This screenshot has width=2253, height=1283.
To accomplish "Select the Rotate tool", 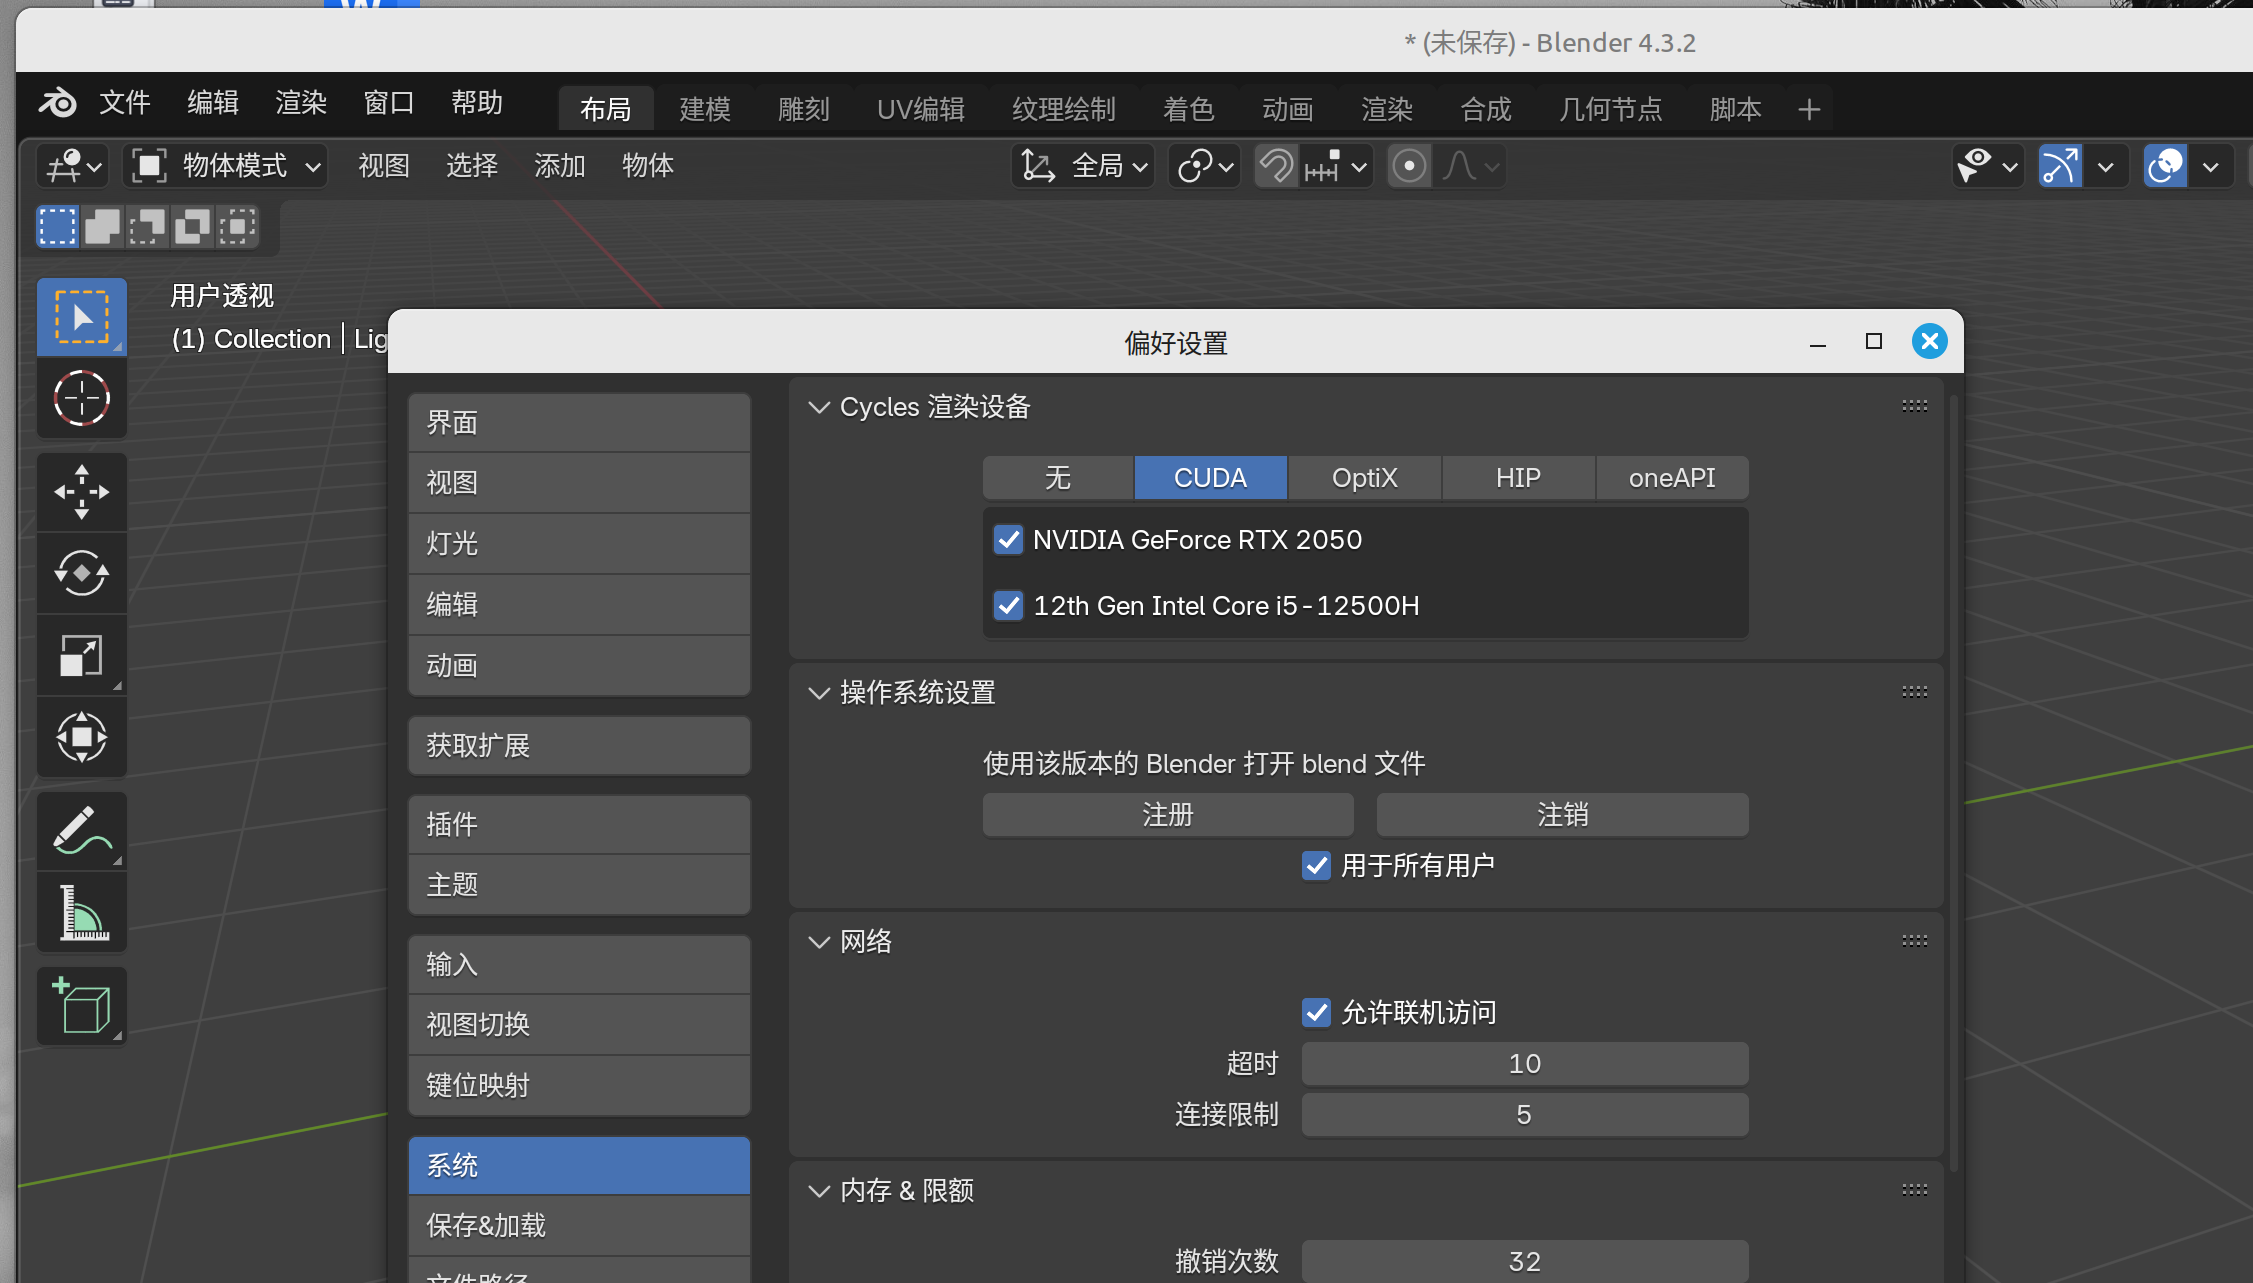I will coord(82,574).
